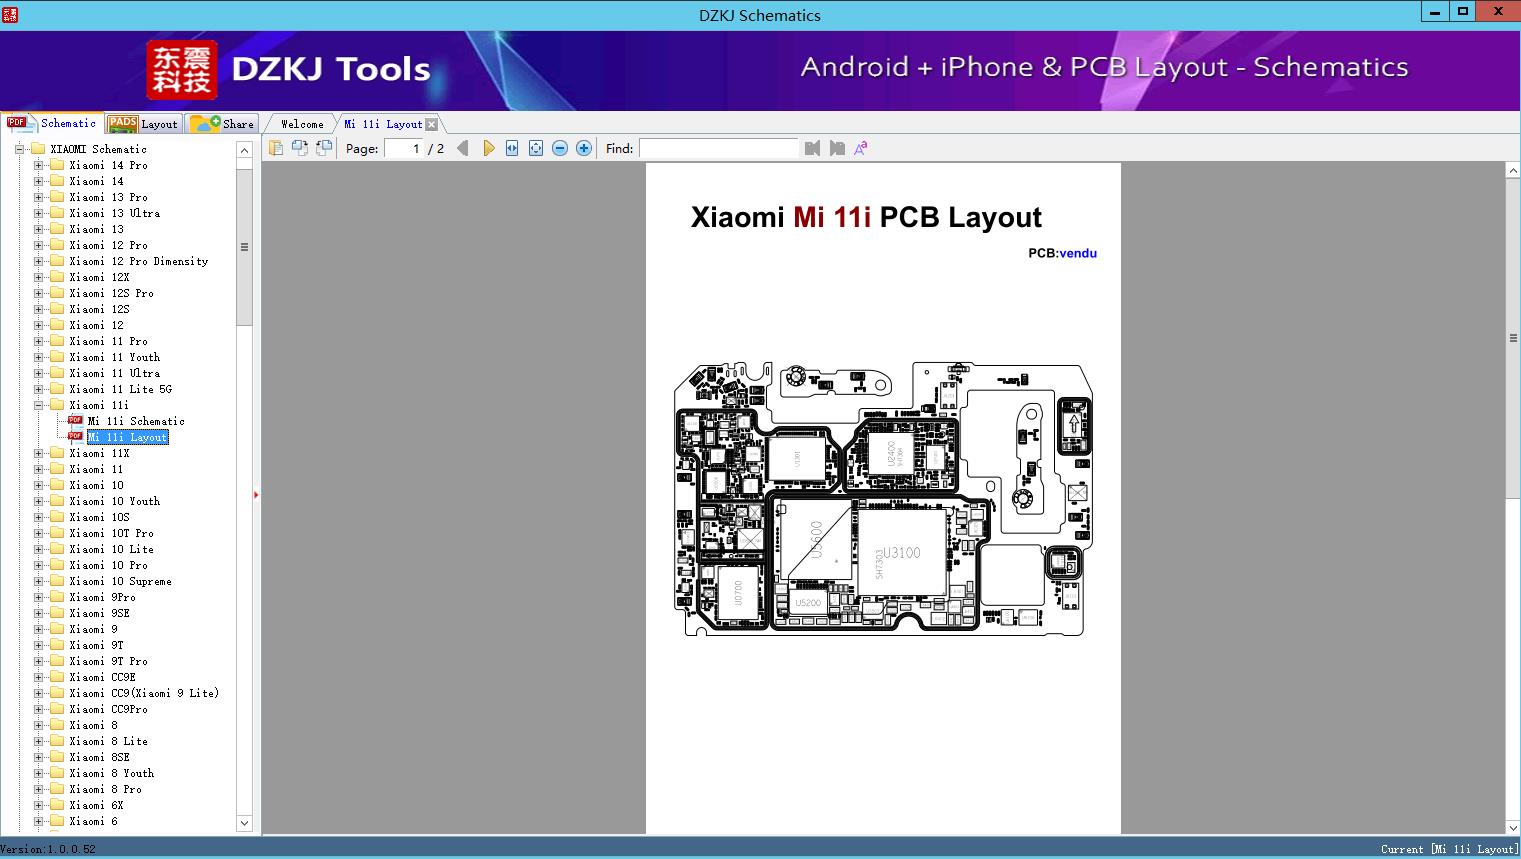
Task: Click the copy page icon
Action: pos(276,147)
